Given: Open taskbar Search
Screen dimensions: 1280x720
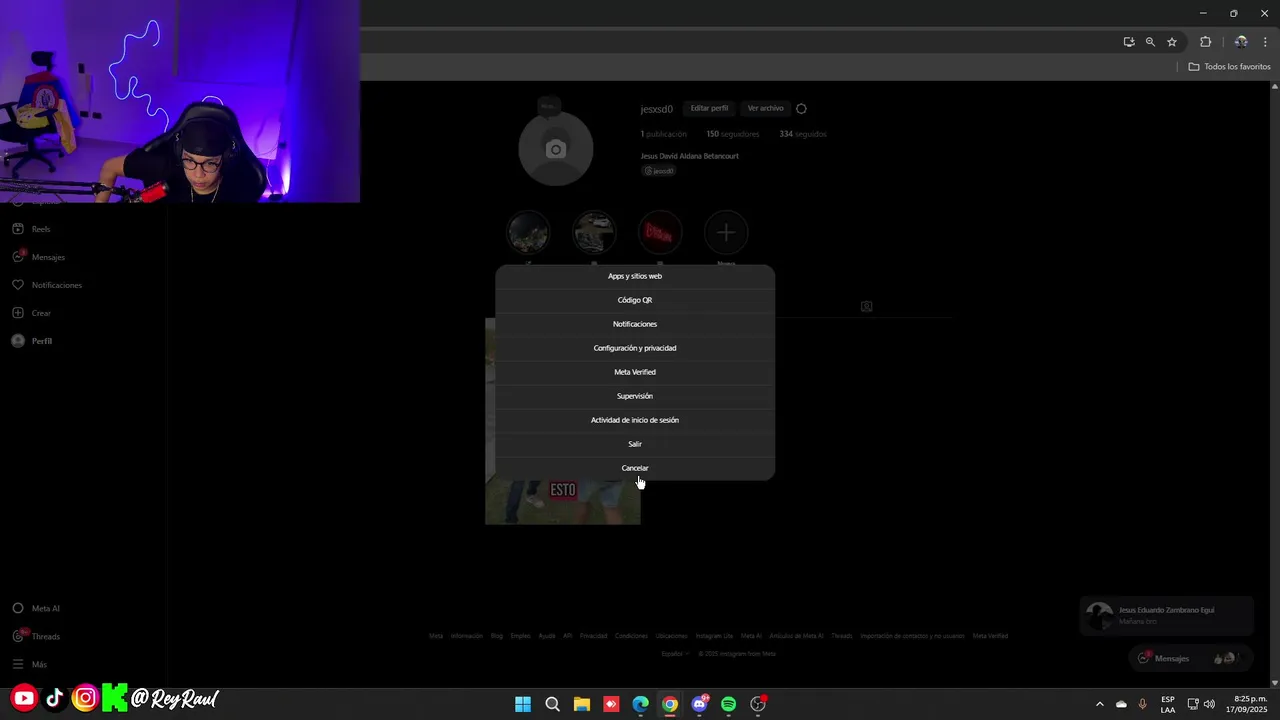Looking at the screenshot, I should point(552,704).
